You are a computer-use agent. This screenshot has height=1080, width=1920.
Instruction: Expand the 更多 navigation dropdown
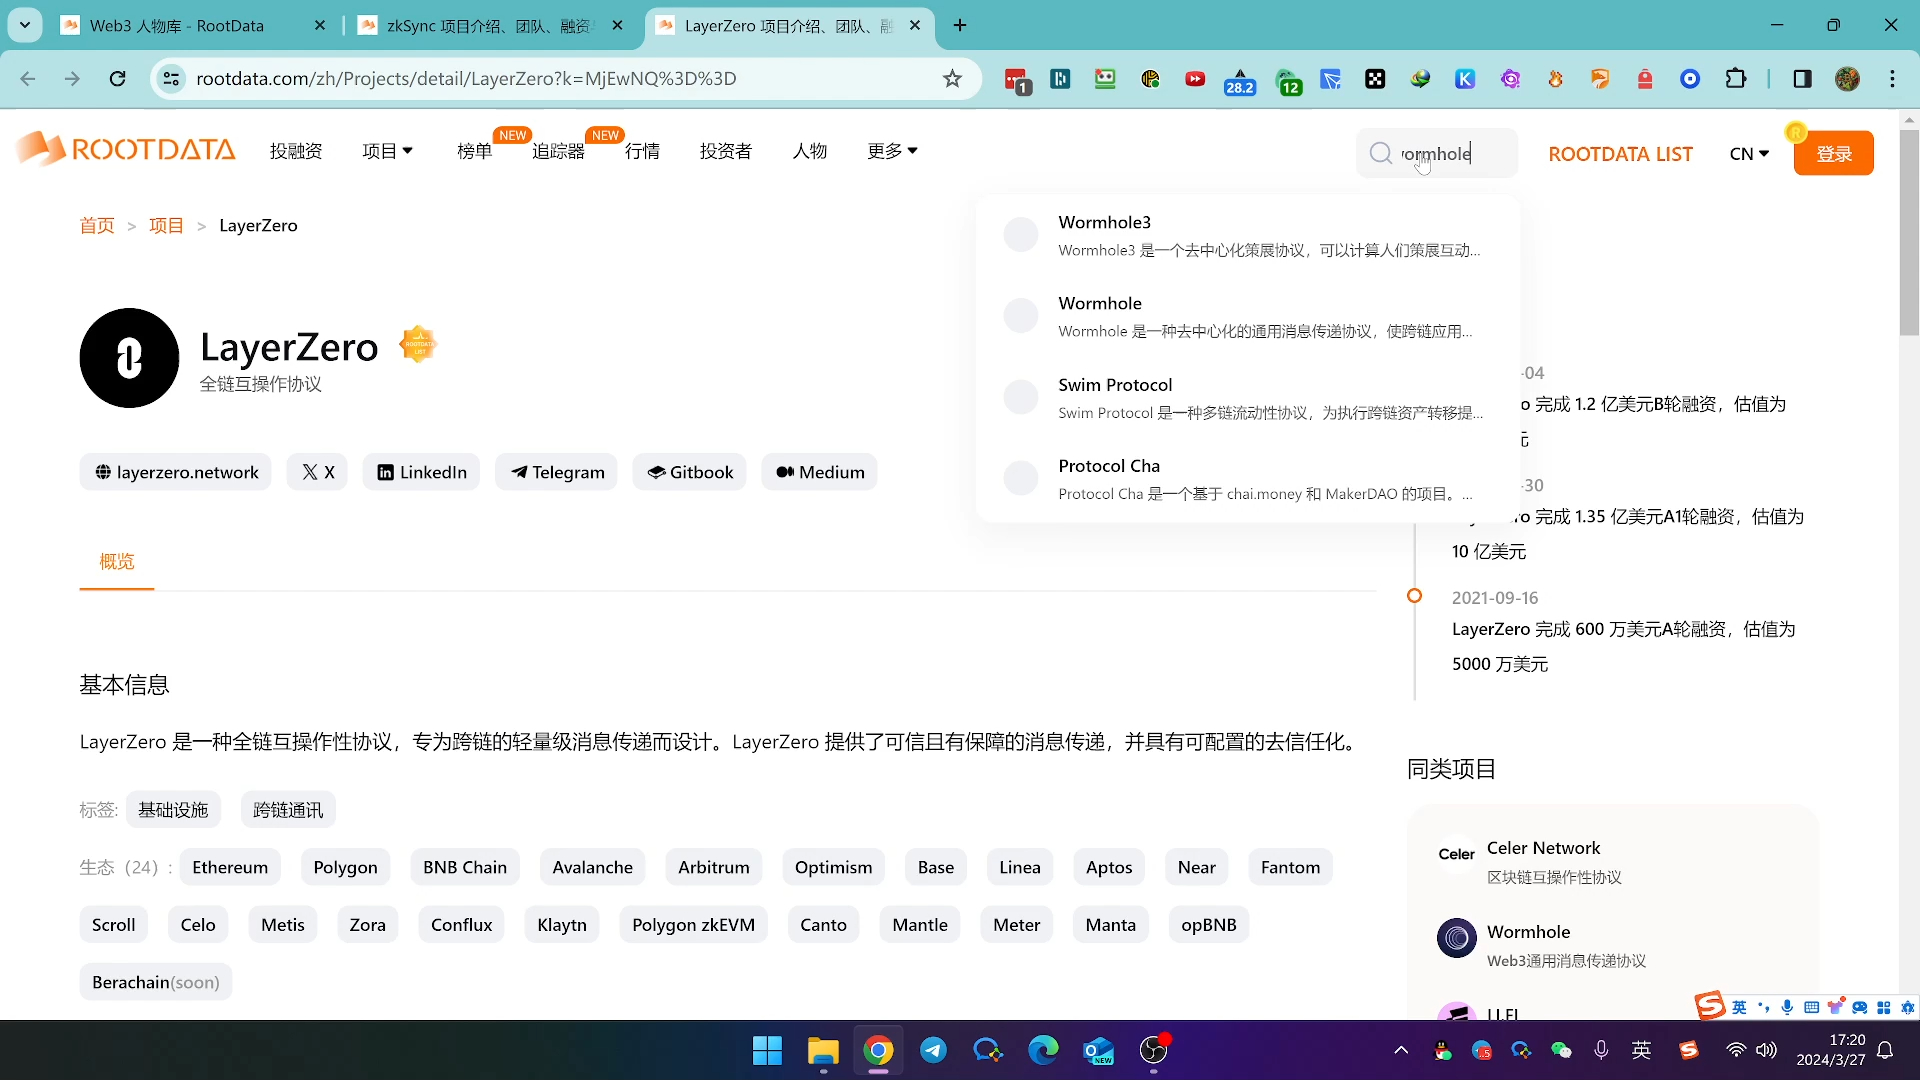tap(891, 152)
